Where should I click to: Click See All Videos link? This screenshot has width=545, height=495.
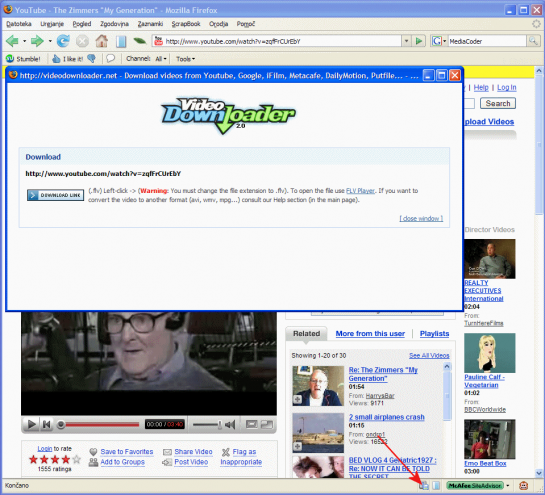click(x=429, y=356)
